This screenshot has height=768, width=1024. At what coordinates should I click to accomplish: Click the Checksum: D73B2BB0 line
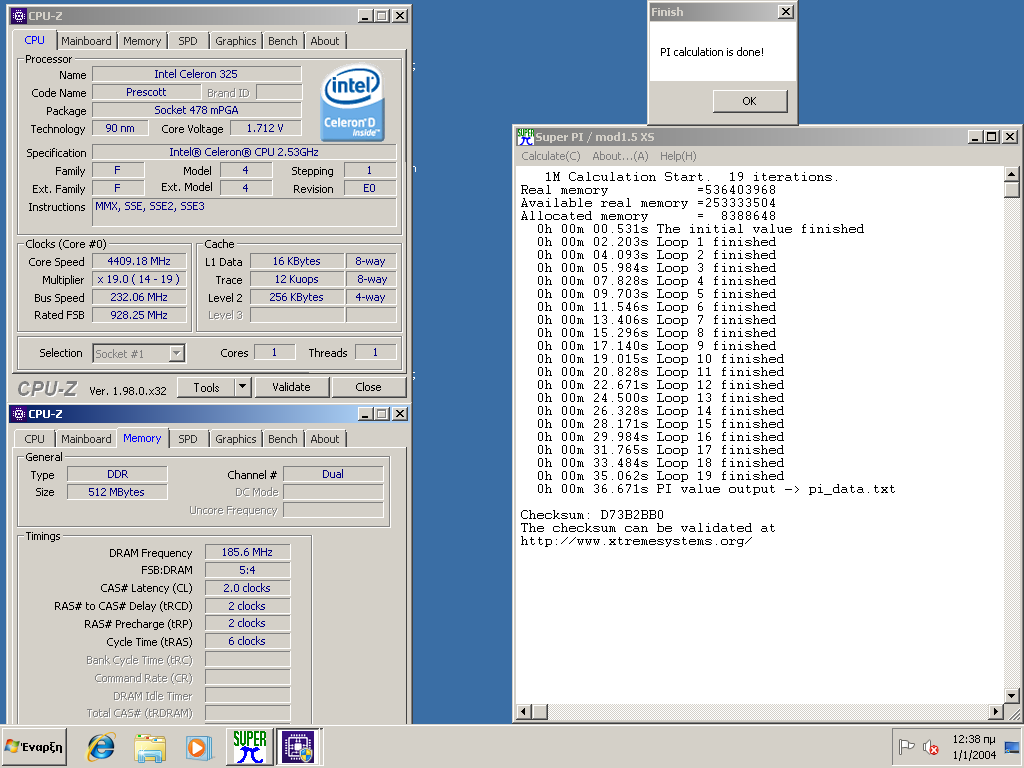(x=592, y=515)
